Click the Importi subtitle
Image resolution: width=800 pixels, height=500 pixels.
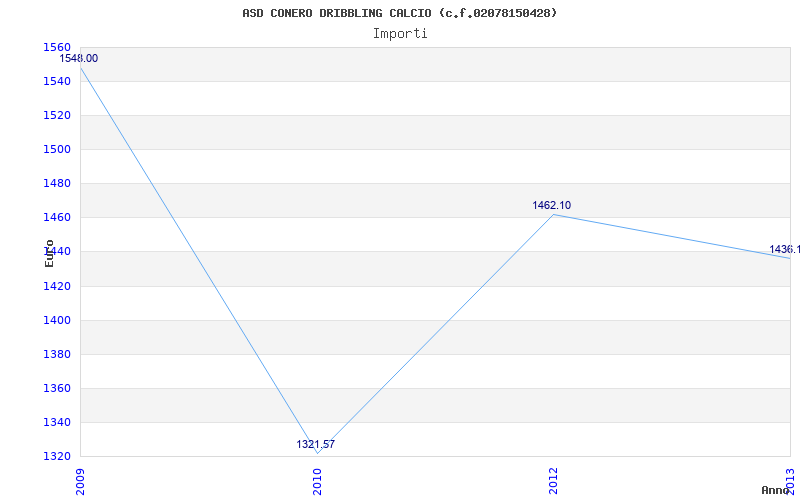[x=400, y=34]
